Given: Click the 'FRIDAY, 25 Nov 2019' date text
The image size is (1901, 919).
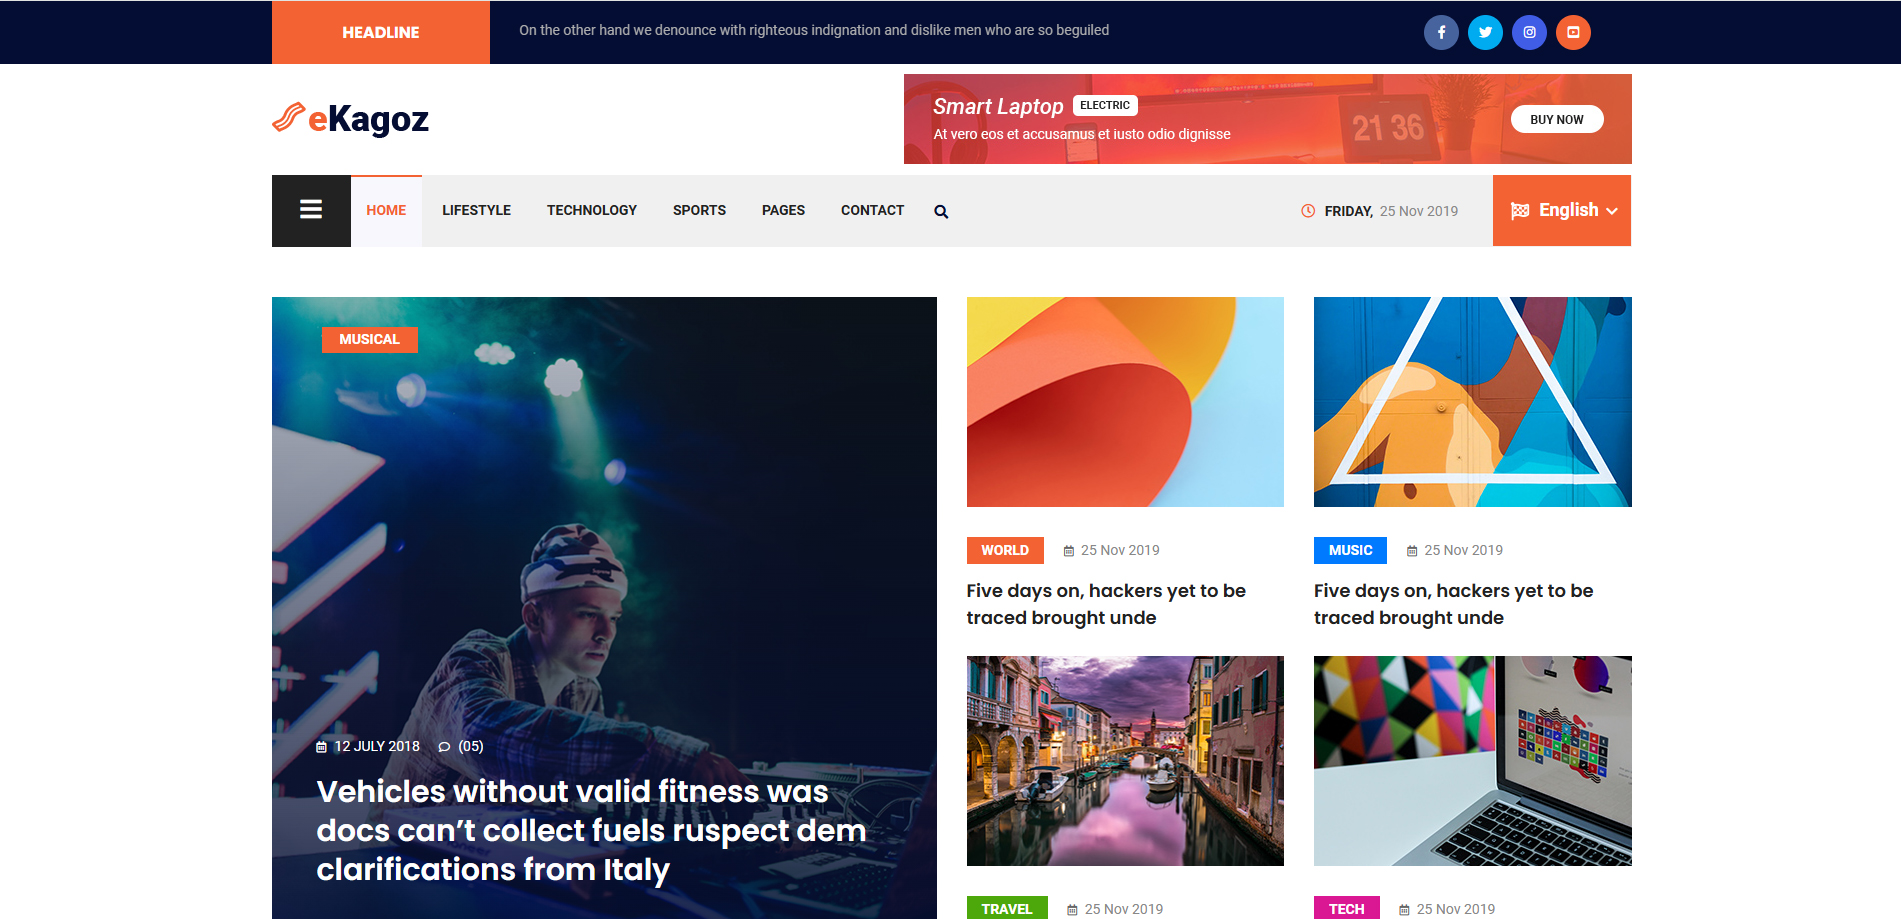Looking at the screenshot, I should coord(1391,211).
